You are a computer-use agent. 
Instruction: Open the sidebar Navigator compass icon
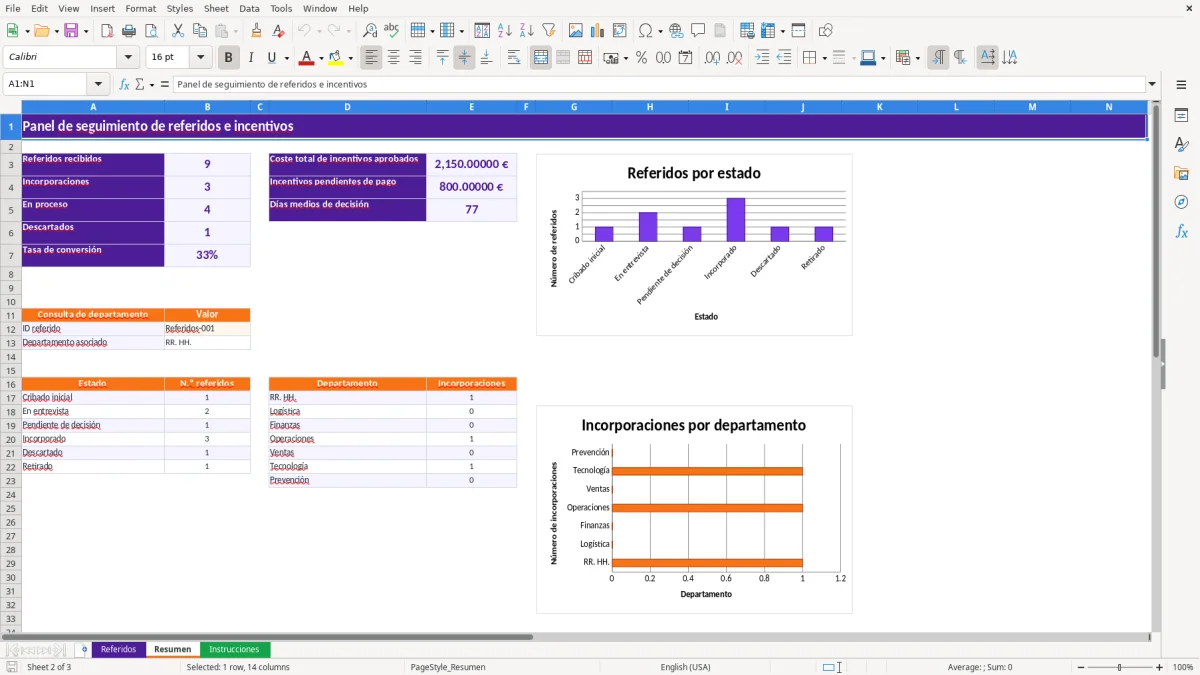1181,202
